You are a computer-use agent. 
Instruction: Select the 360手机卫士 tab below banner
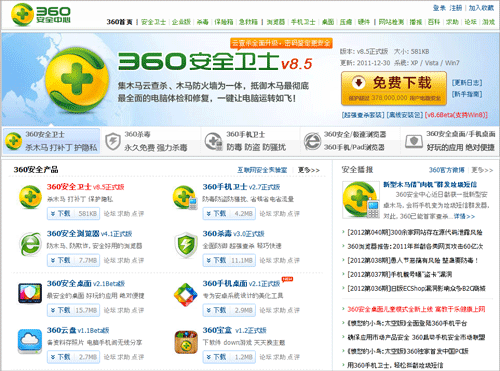pyautogui.click(x=250, y=141)
